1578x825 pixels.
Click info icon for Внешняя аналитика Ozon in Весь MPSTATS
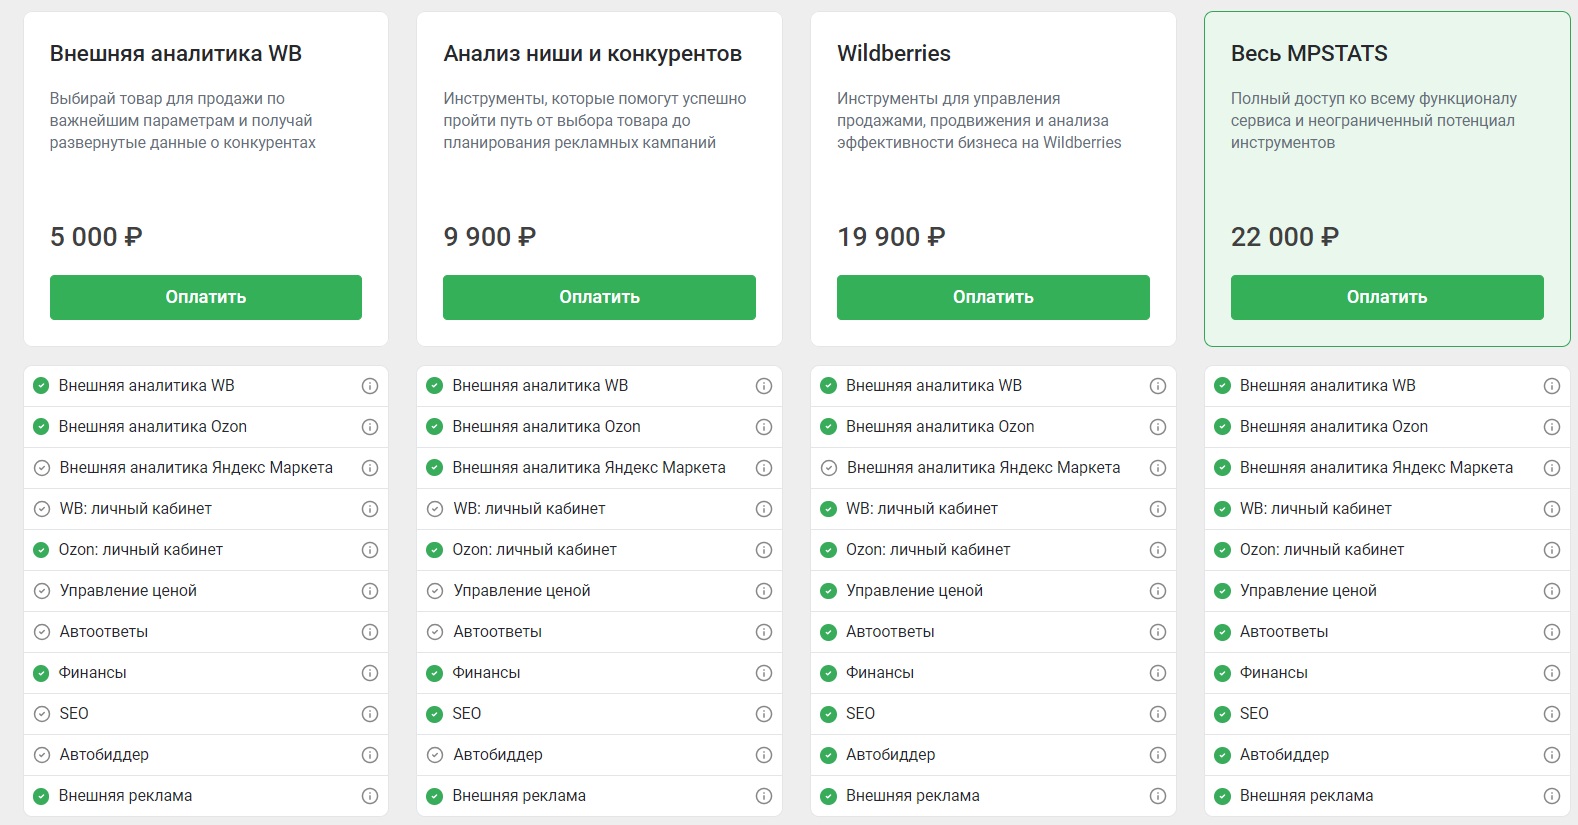1553,426
